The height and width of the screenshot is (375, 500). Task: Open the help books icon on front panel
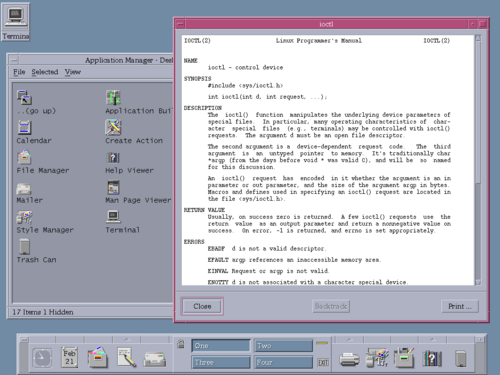[x=432, y=359]
